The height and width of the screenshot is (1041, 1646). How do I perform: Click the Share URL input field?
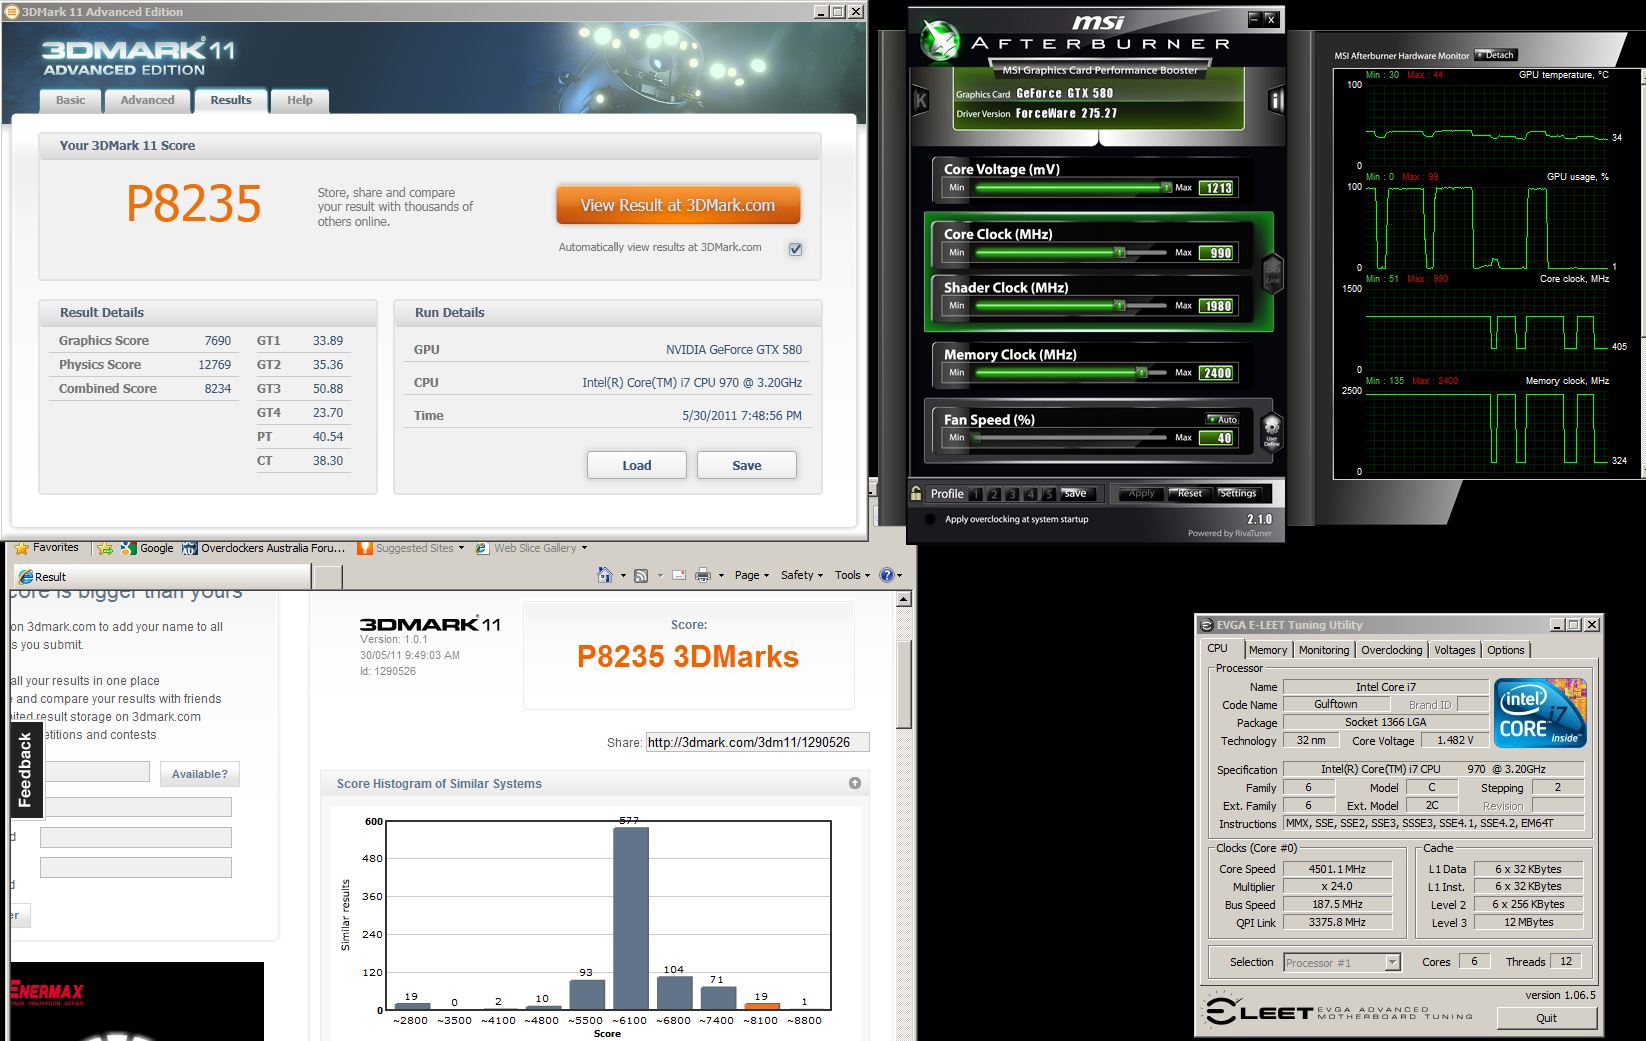click(757, 742)
